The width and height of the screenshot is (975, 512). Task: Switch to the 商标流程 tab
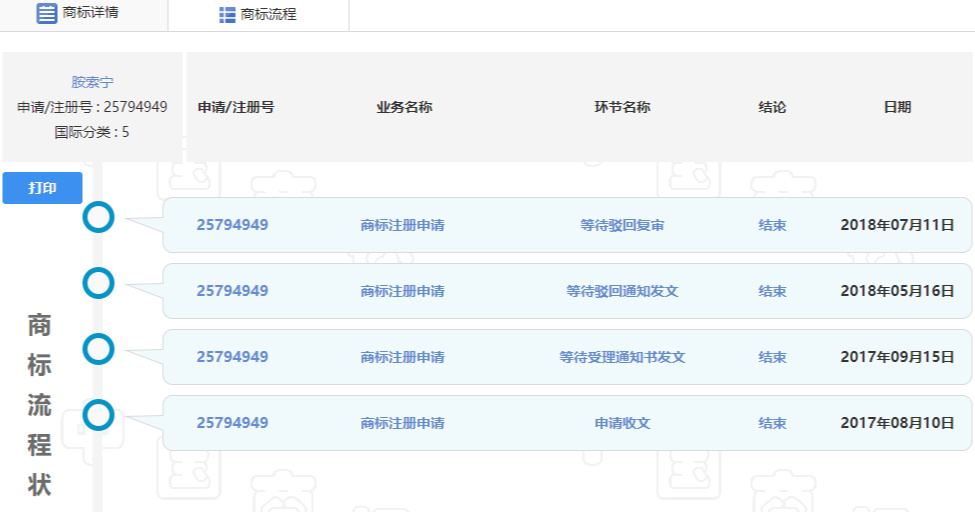click(x=268, y=15)
